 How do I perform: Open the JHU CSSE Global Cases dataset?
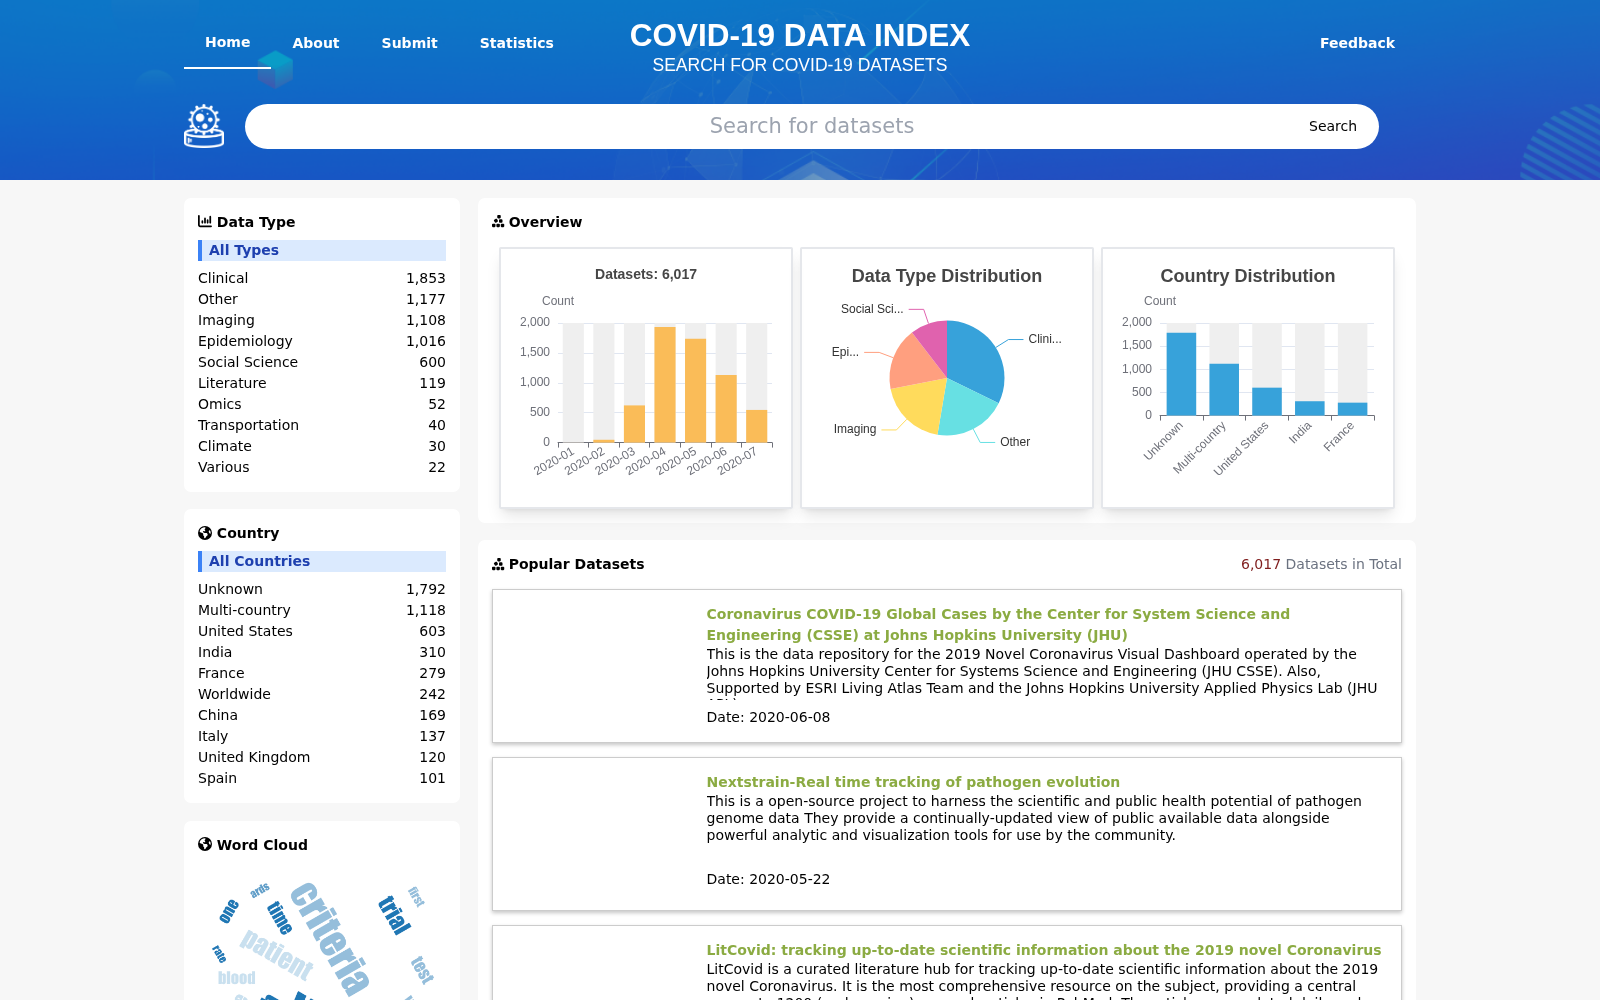tap(998, 624)
